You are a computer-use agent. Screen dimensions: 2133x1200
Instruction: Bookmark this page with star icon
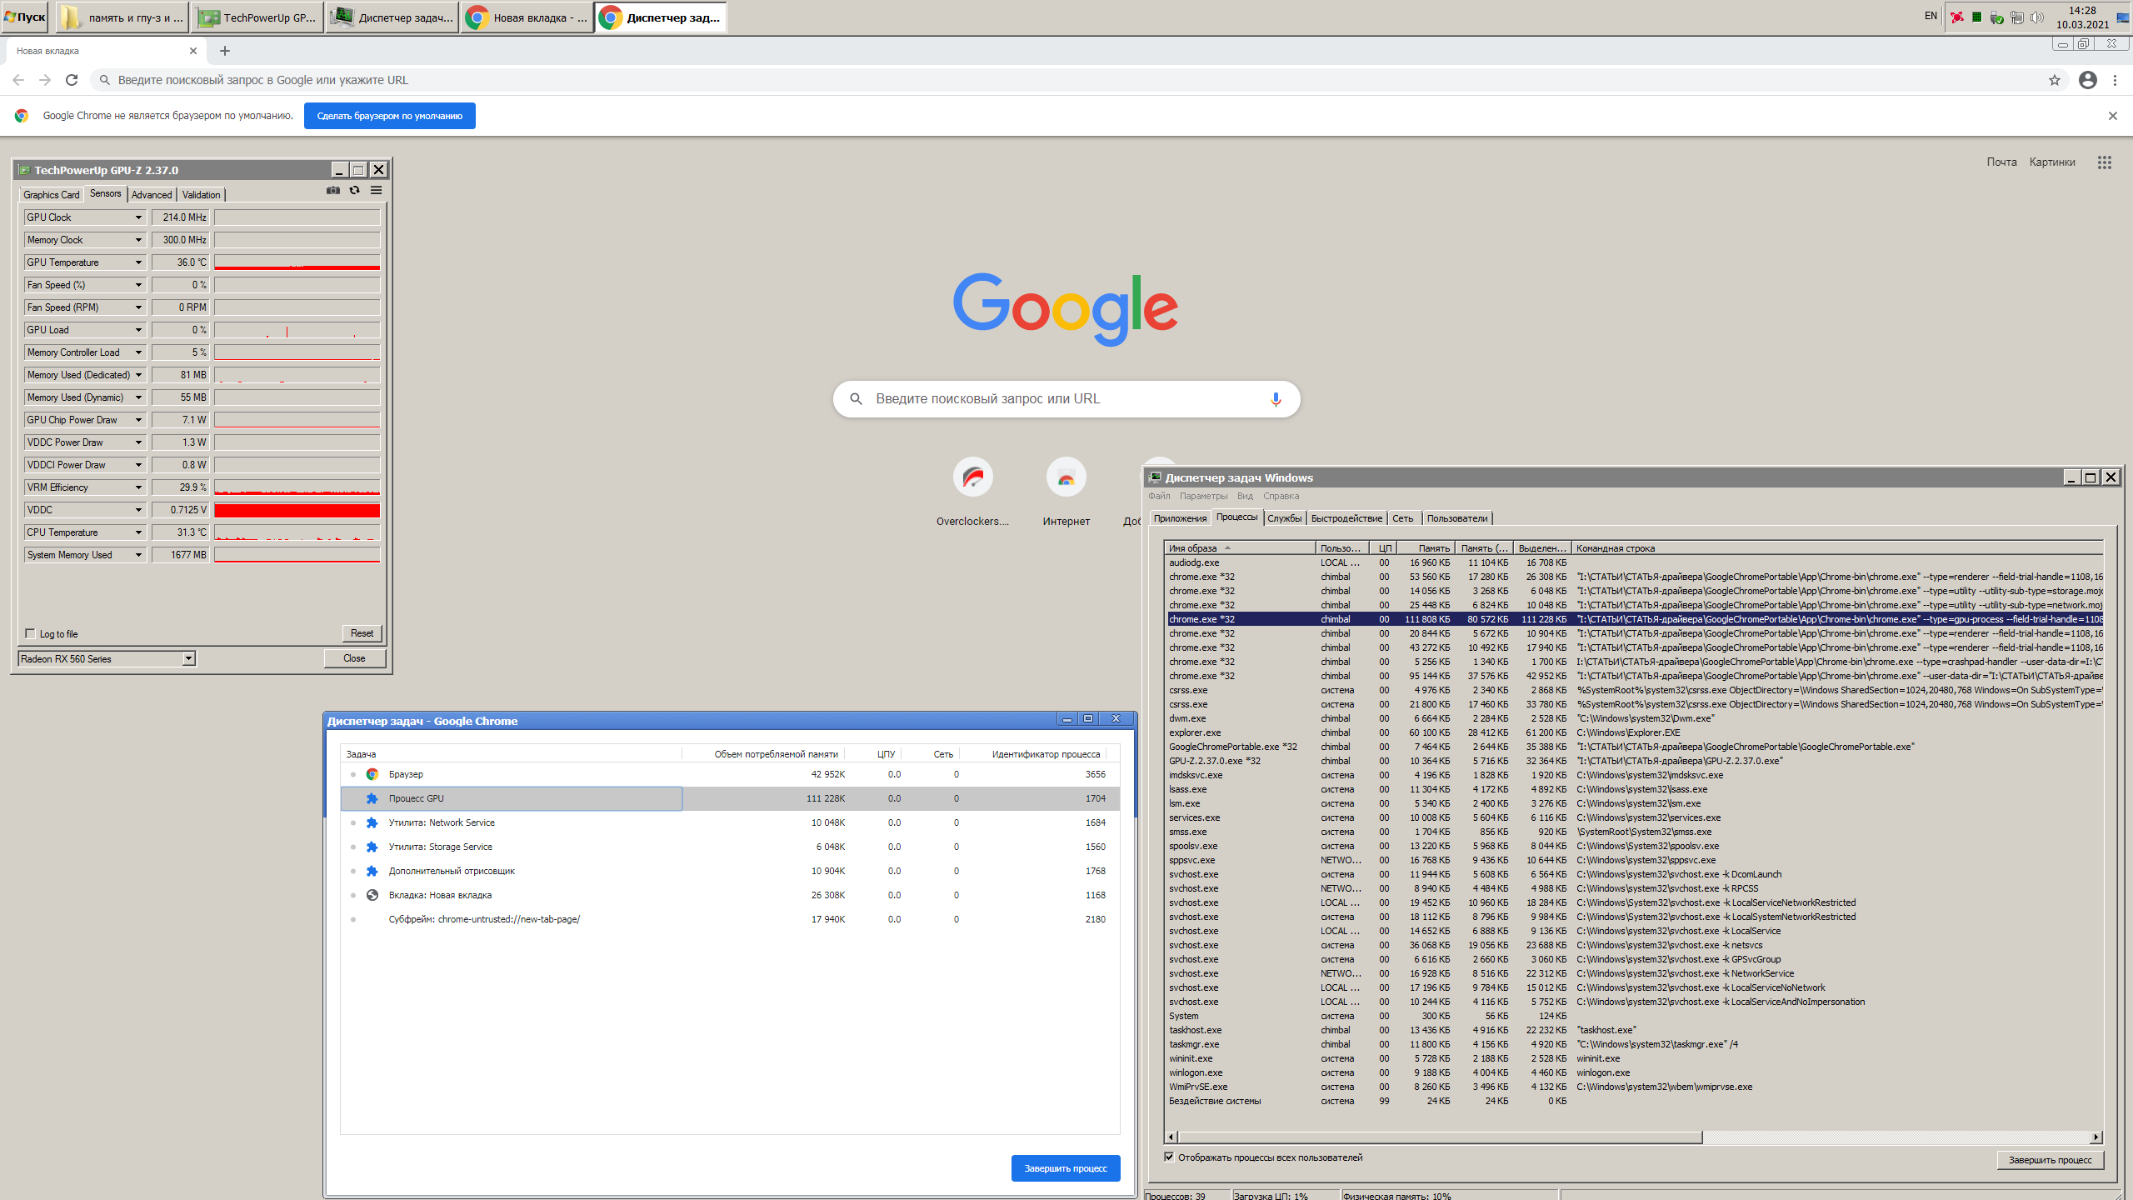coord(2054,80)
